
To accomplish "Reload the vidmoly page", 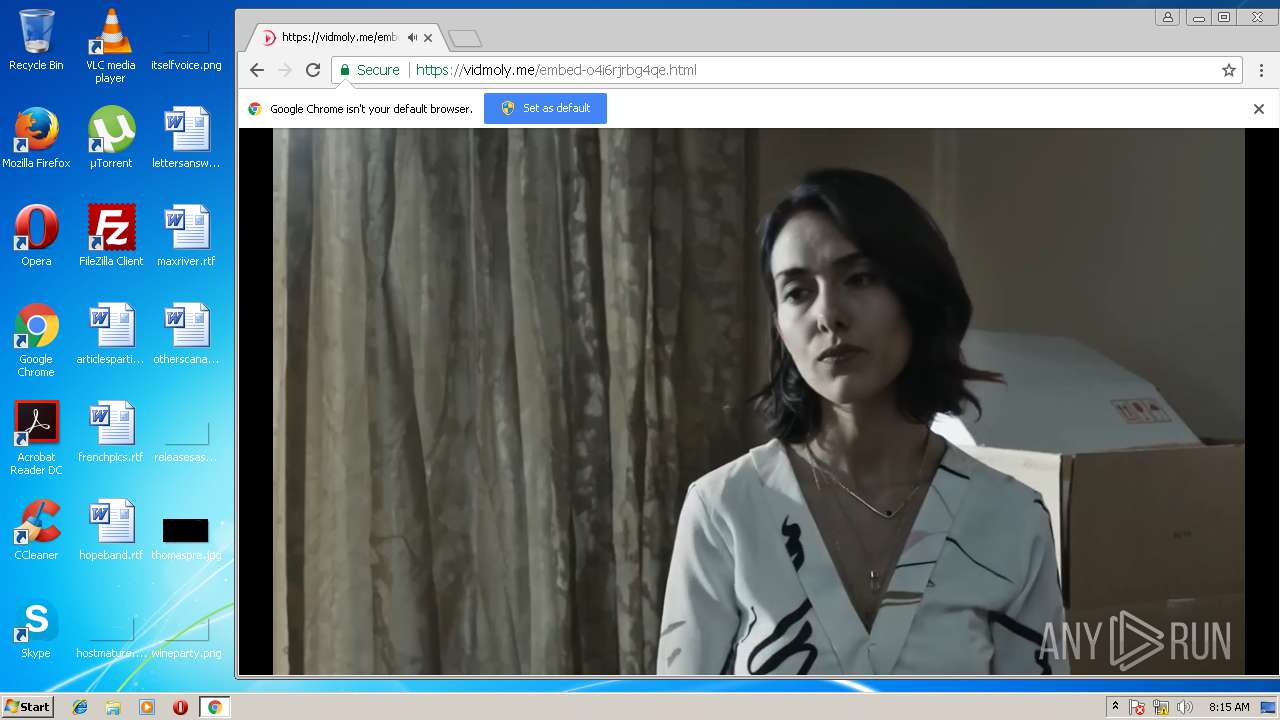I will pyautogui.click(x=313, y=70).
